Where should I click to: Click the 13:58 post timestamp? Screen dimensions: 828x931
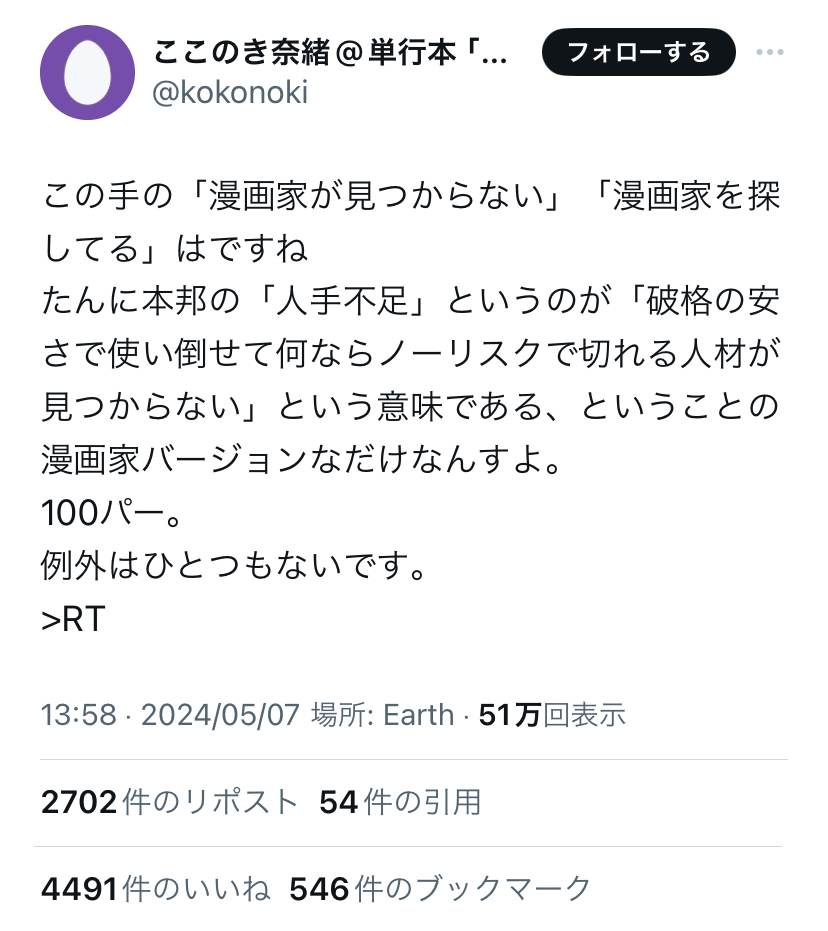(78, 714)
